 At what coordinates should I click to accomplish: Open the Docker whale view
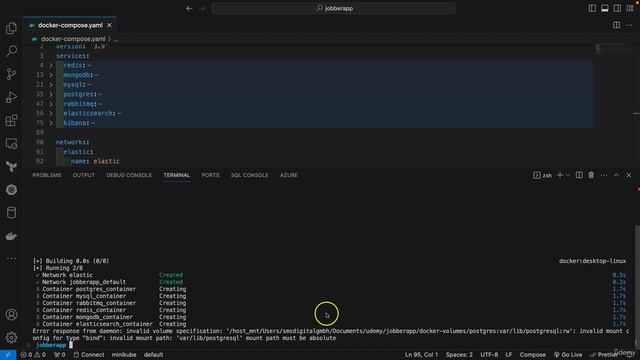[x=11, y=236]
